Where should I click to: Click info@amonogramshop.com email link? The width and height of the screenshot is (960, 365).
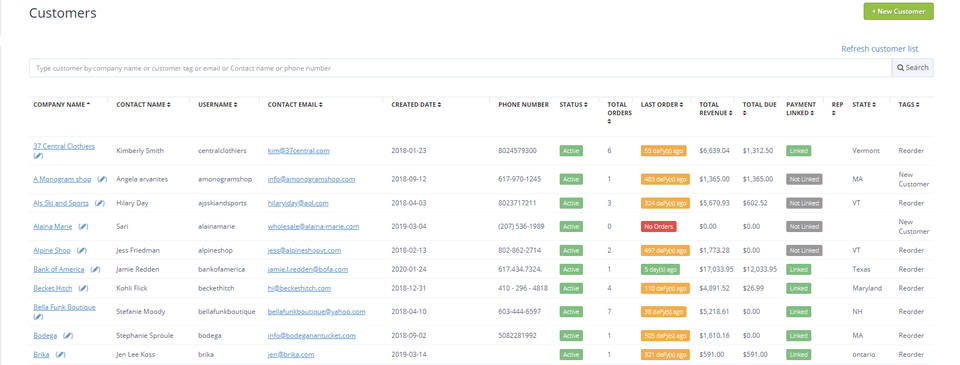coord(312,179)
